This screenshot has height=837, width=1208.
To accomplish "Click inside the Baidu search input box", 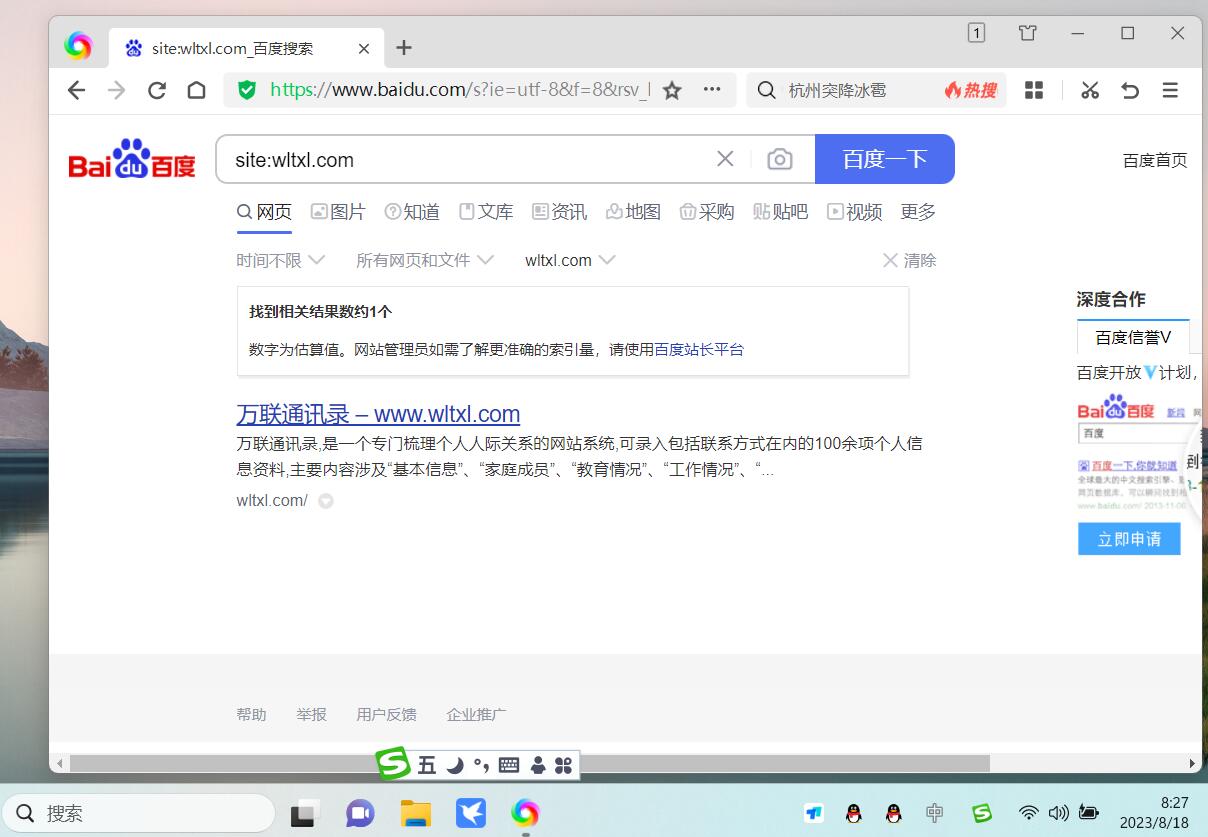I will click(450, 159).
